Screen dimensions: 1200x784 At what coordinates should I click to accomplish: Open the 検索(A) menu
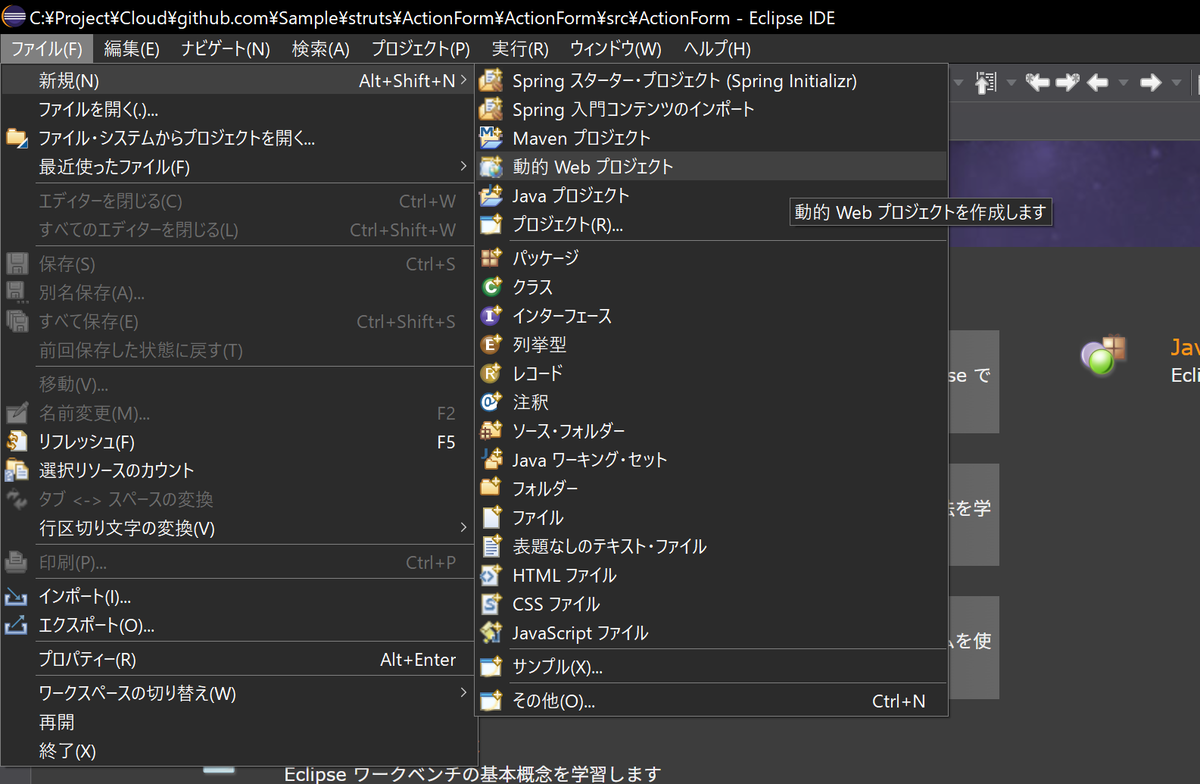click(x=321, y=48)
